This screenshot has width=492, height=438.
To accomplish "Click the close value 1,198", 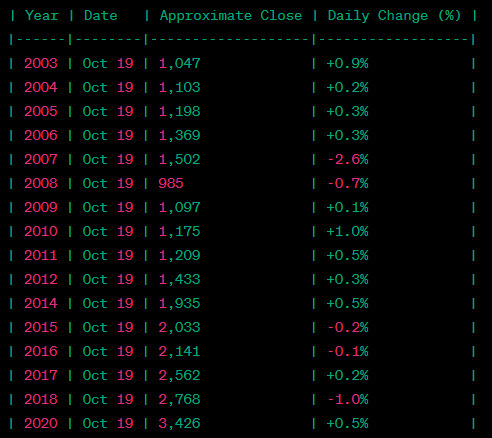I will click(180, 111).
